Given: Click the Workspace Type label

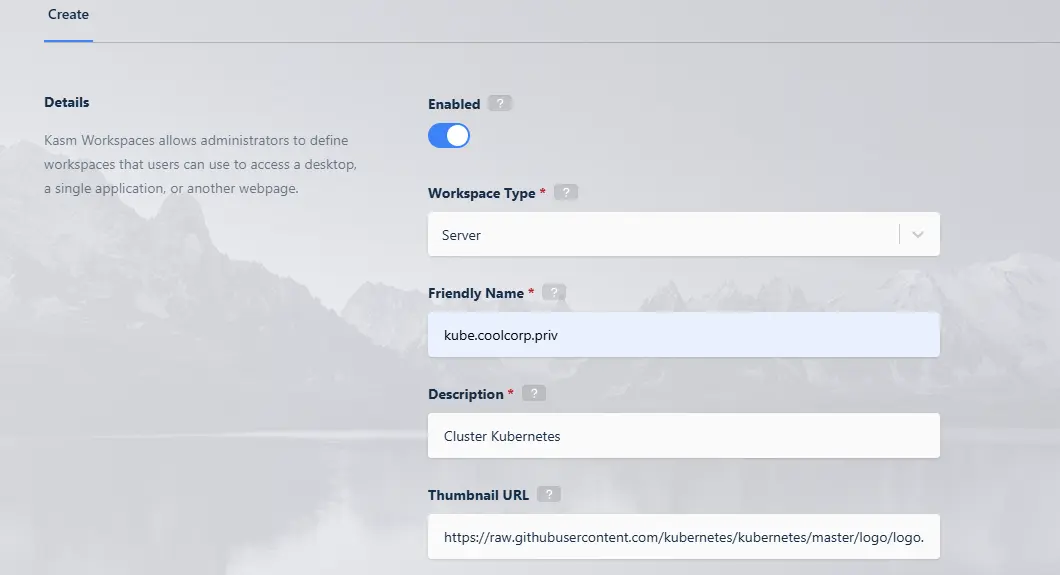Looking at the screenshot, I should pyautogui.click(x=481, y=193).
